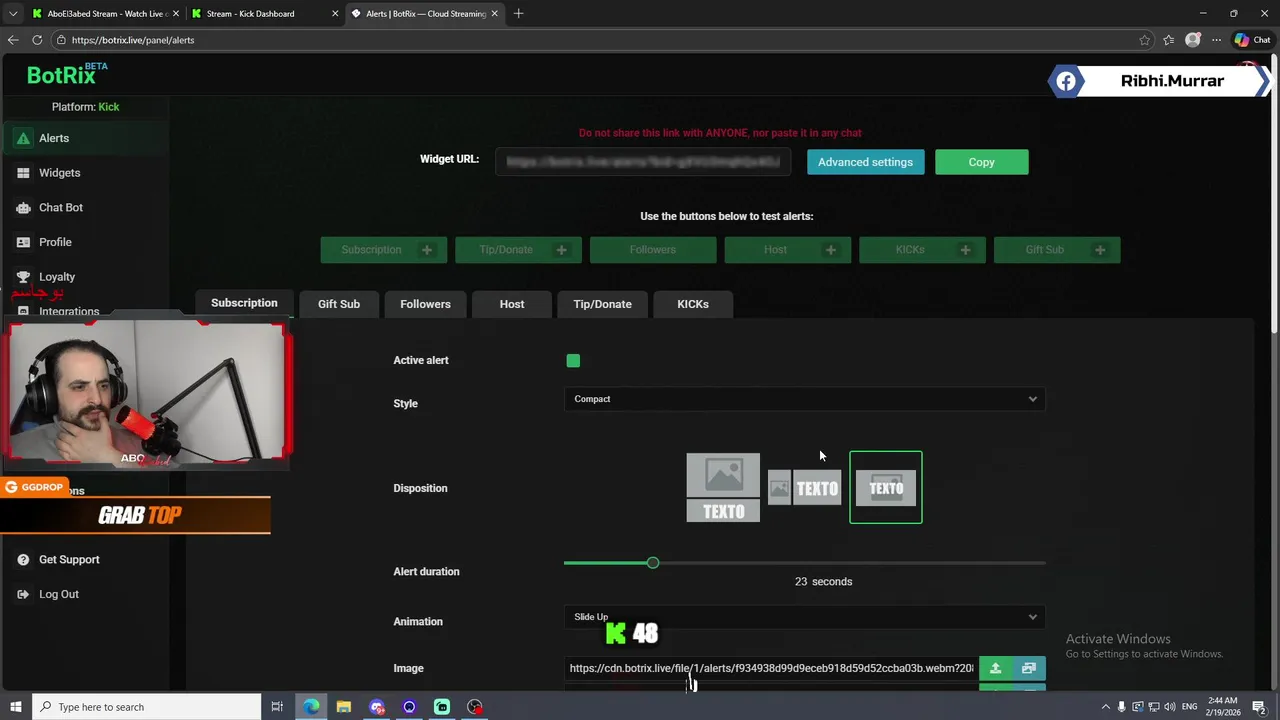Click Advanced settings button

coord(865,162)
